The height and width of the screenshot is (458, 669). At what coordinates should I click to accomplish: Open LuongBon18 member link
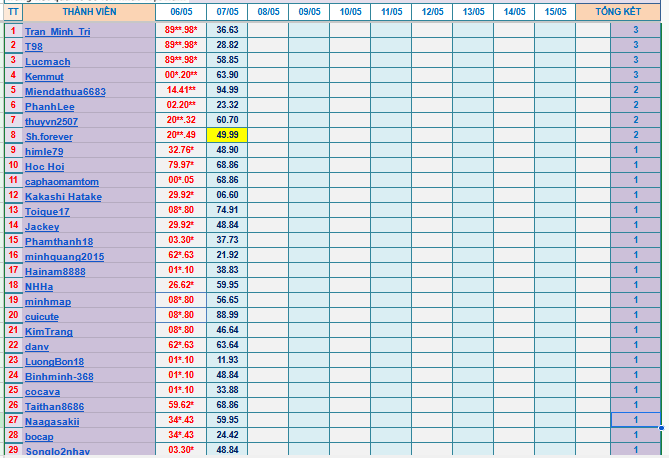coord(55,362)
